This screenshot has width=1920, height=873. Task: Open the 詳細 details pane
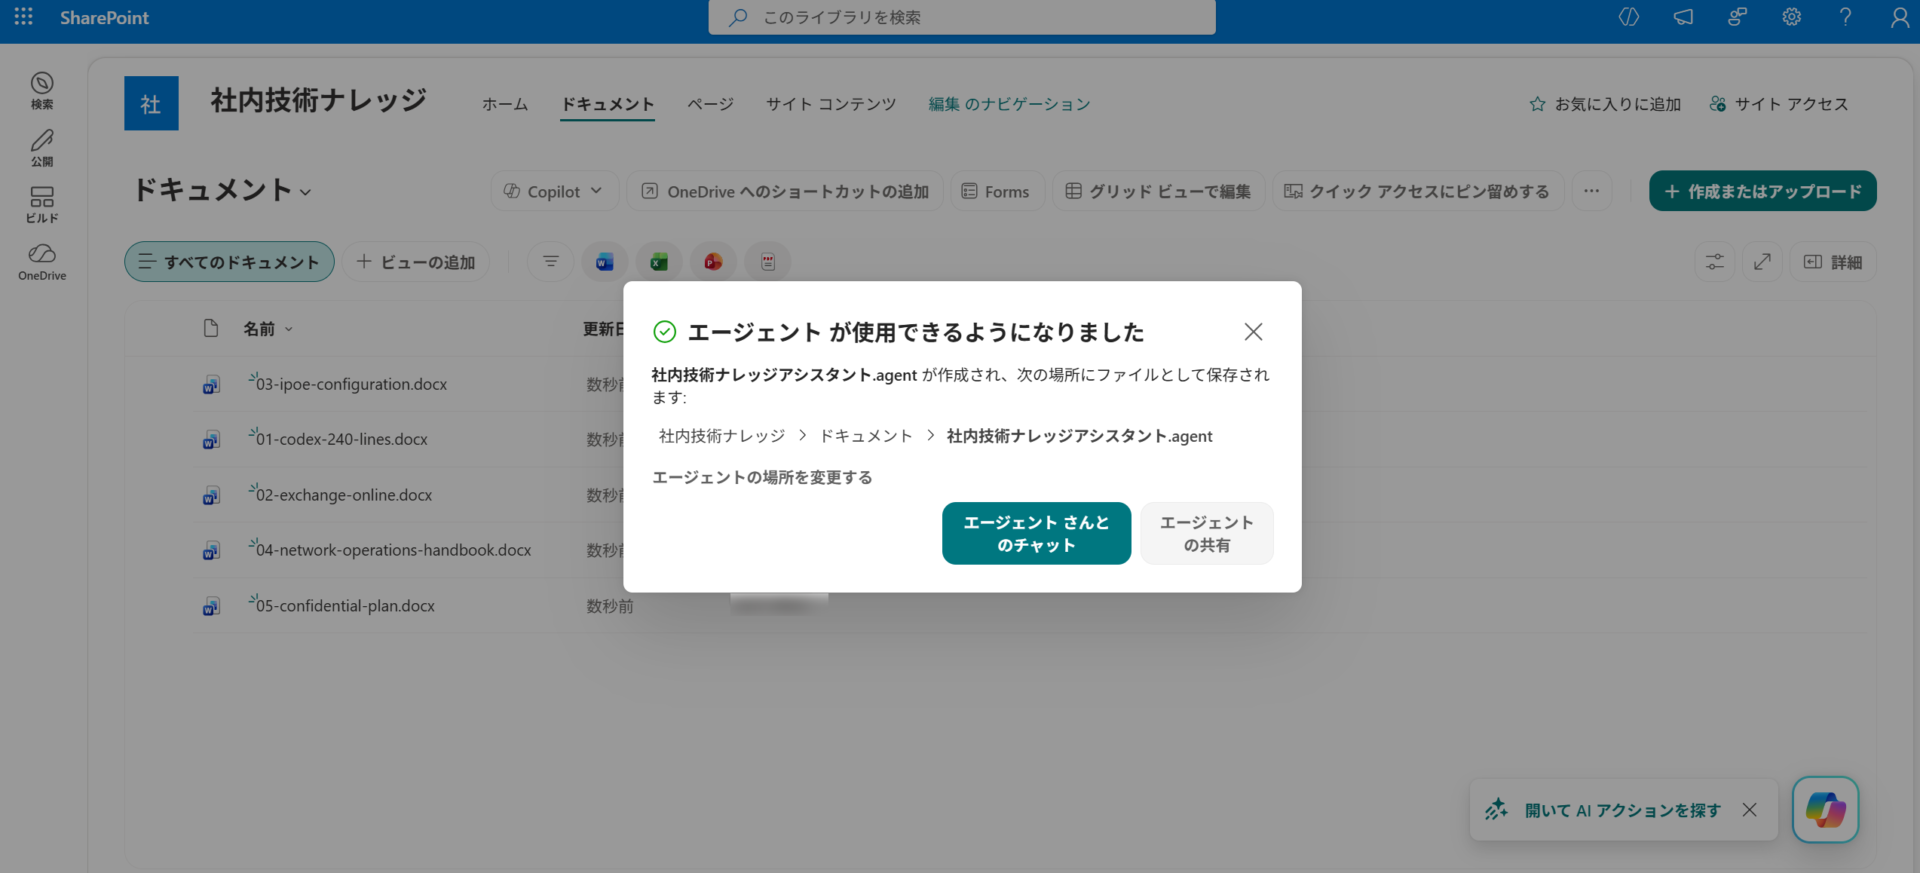pos(1832,262)
